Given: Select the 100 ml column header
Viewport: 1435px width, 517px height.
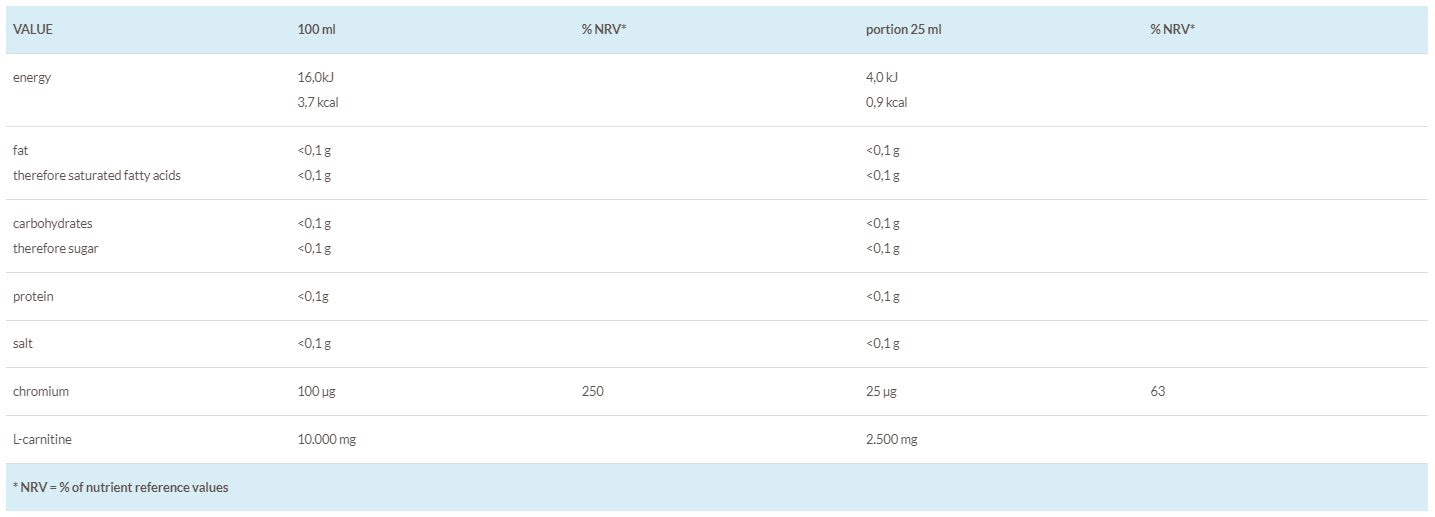Looking at the screenshot, I should coord(316,30).
